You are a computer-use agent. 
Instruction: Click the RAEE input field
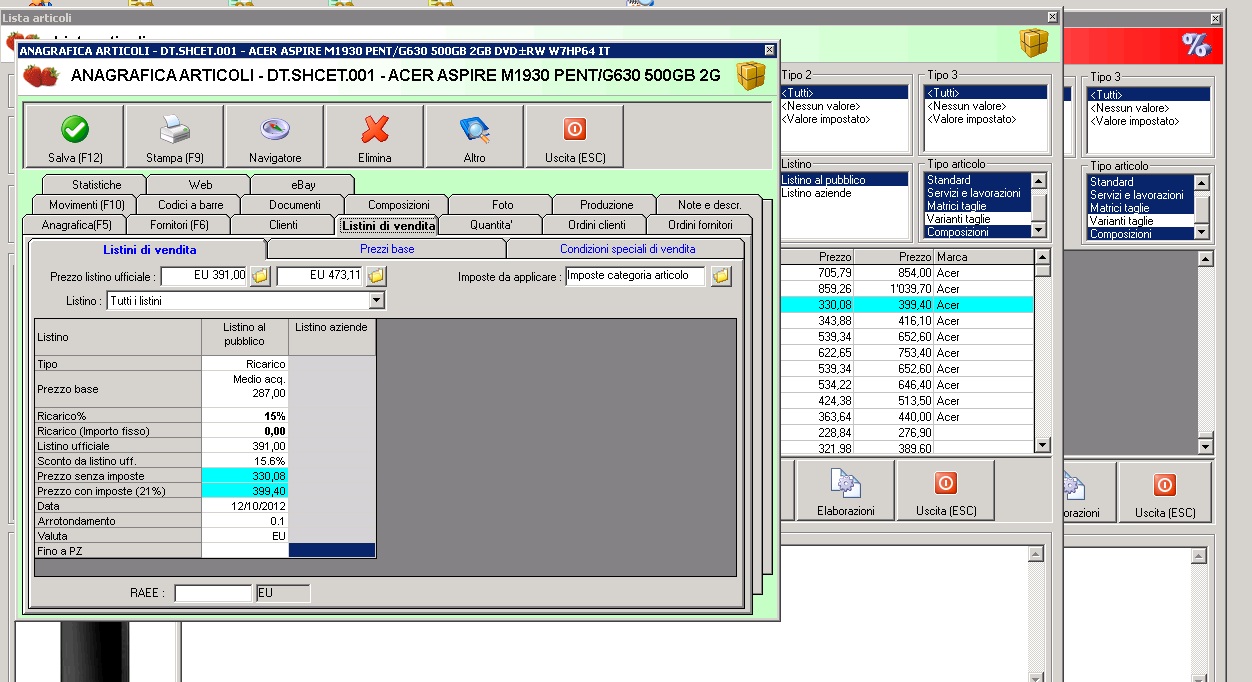pyautogui.click(x=213, y=593)
